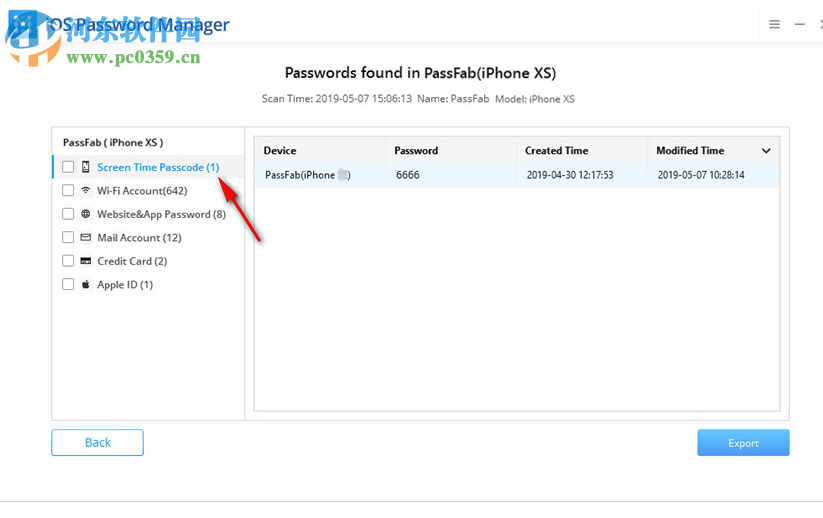Sort by the Device column header
The height and width of the screenshot is (518, 823).
[x=320, y=151]
